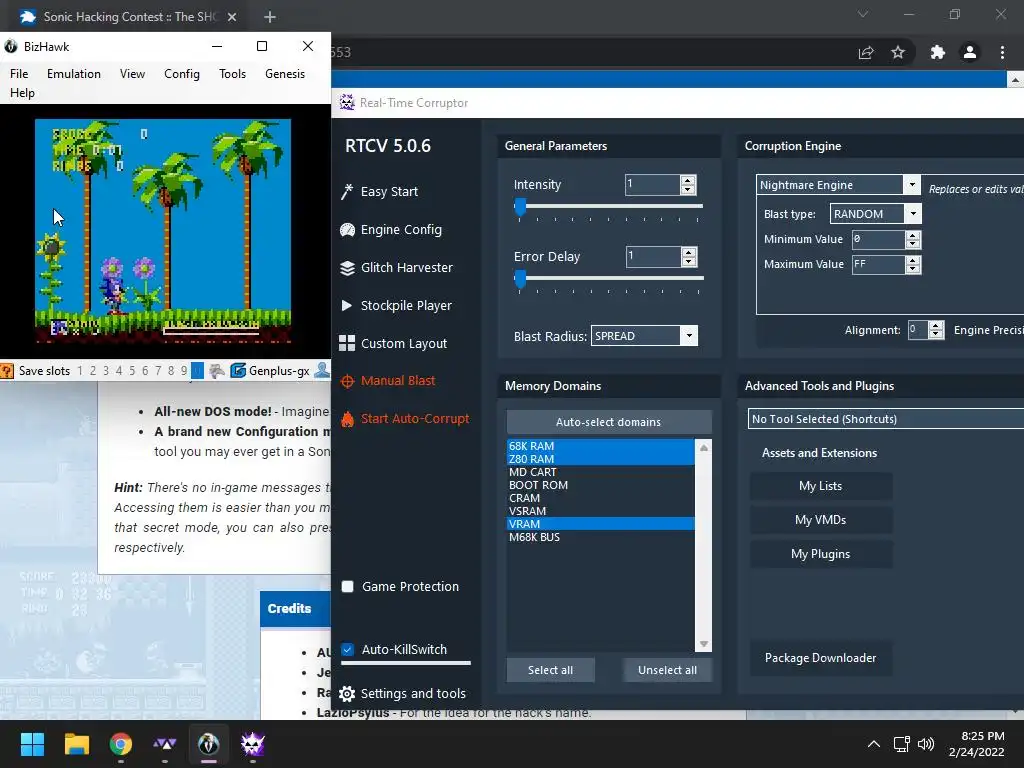Screen dimensions: 1024x768
Task: Bookmark this page with star icon
Action: click(x=898, y=52)
